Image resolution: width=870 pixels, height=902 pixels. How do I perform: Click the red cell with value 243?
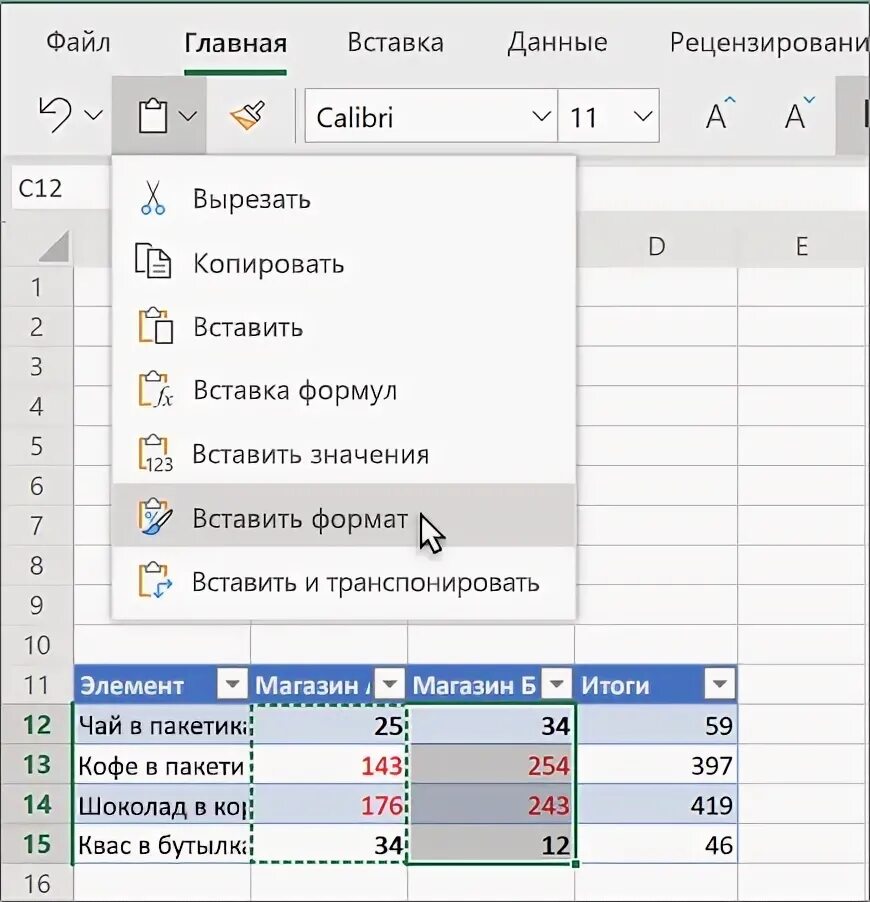[491, 805]
